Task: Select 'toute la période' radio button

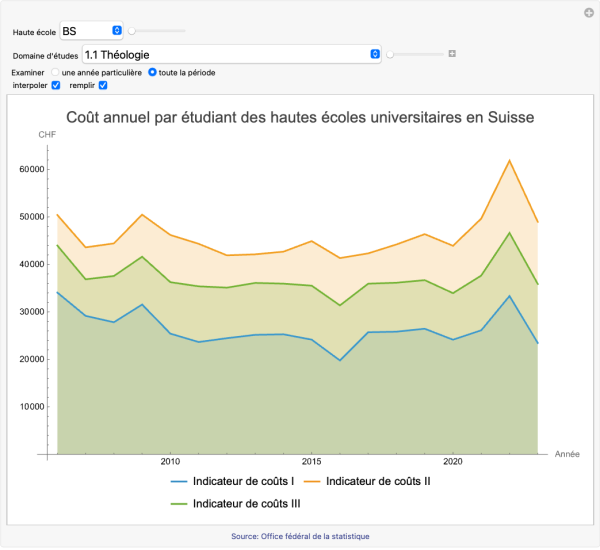Action: [152, 73]
